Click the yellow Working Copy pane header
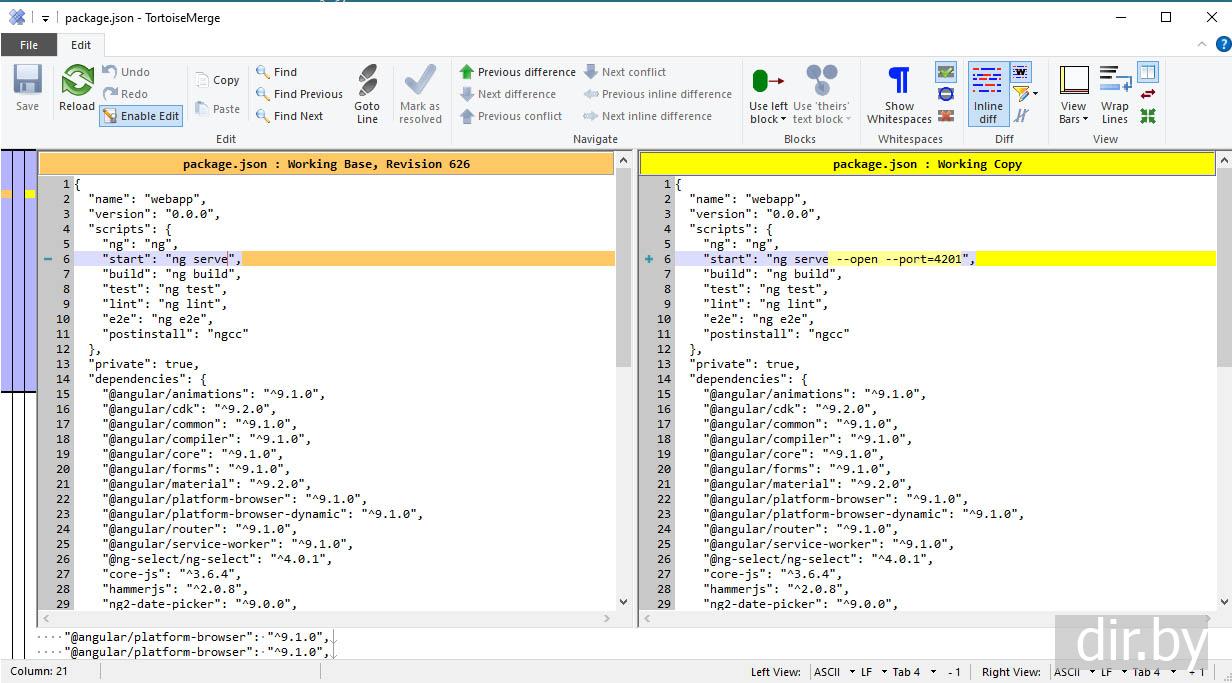1232x683 pixels. [x=927, y=164]
